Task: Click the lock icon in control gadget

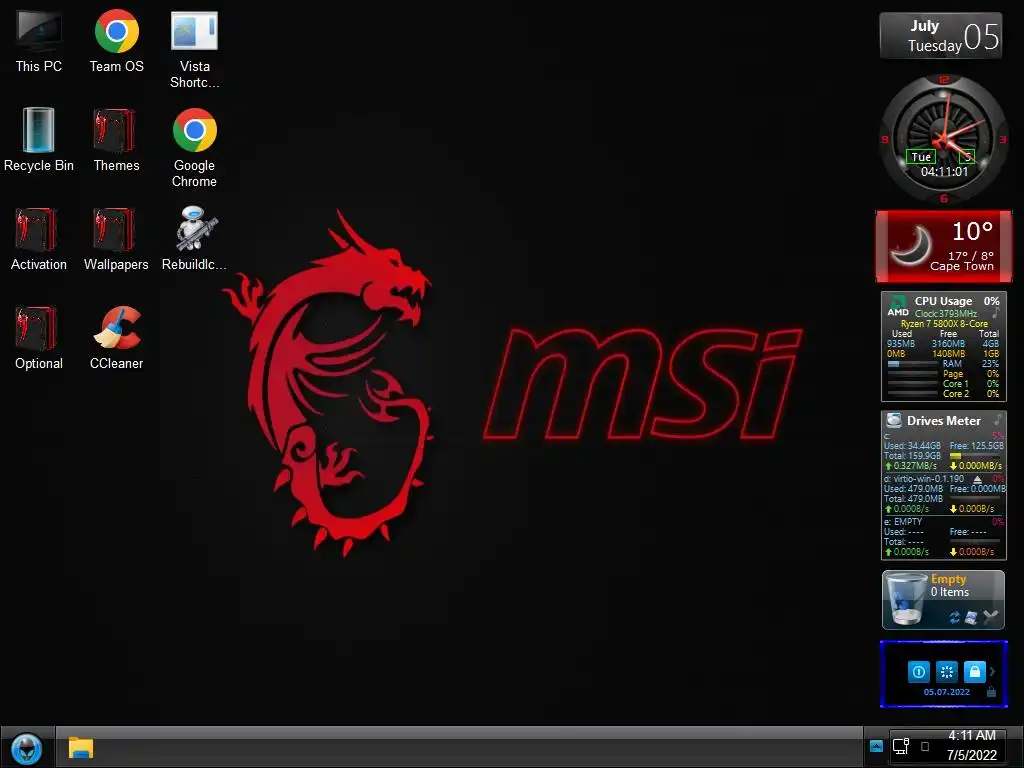Action: tap(974, 671)
